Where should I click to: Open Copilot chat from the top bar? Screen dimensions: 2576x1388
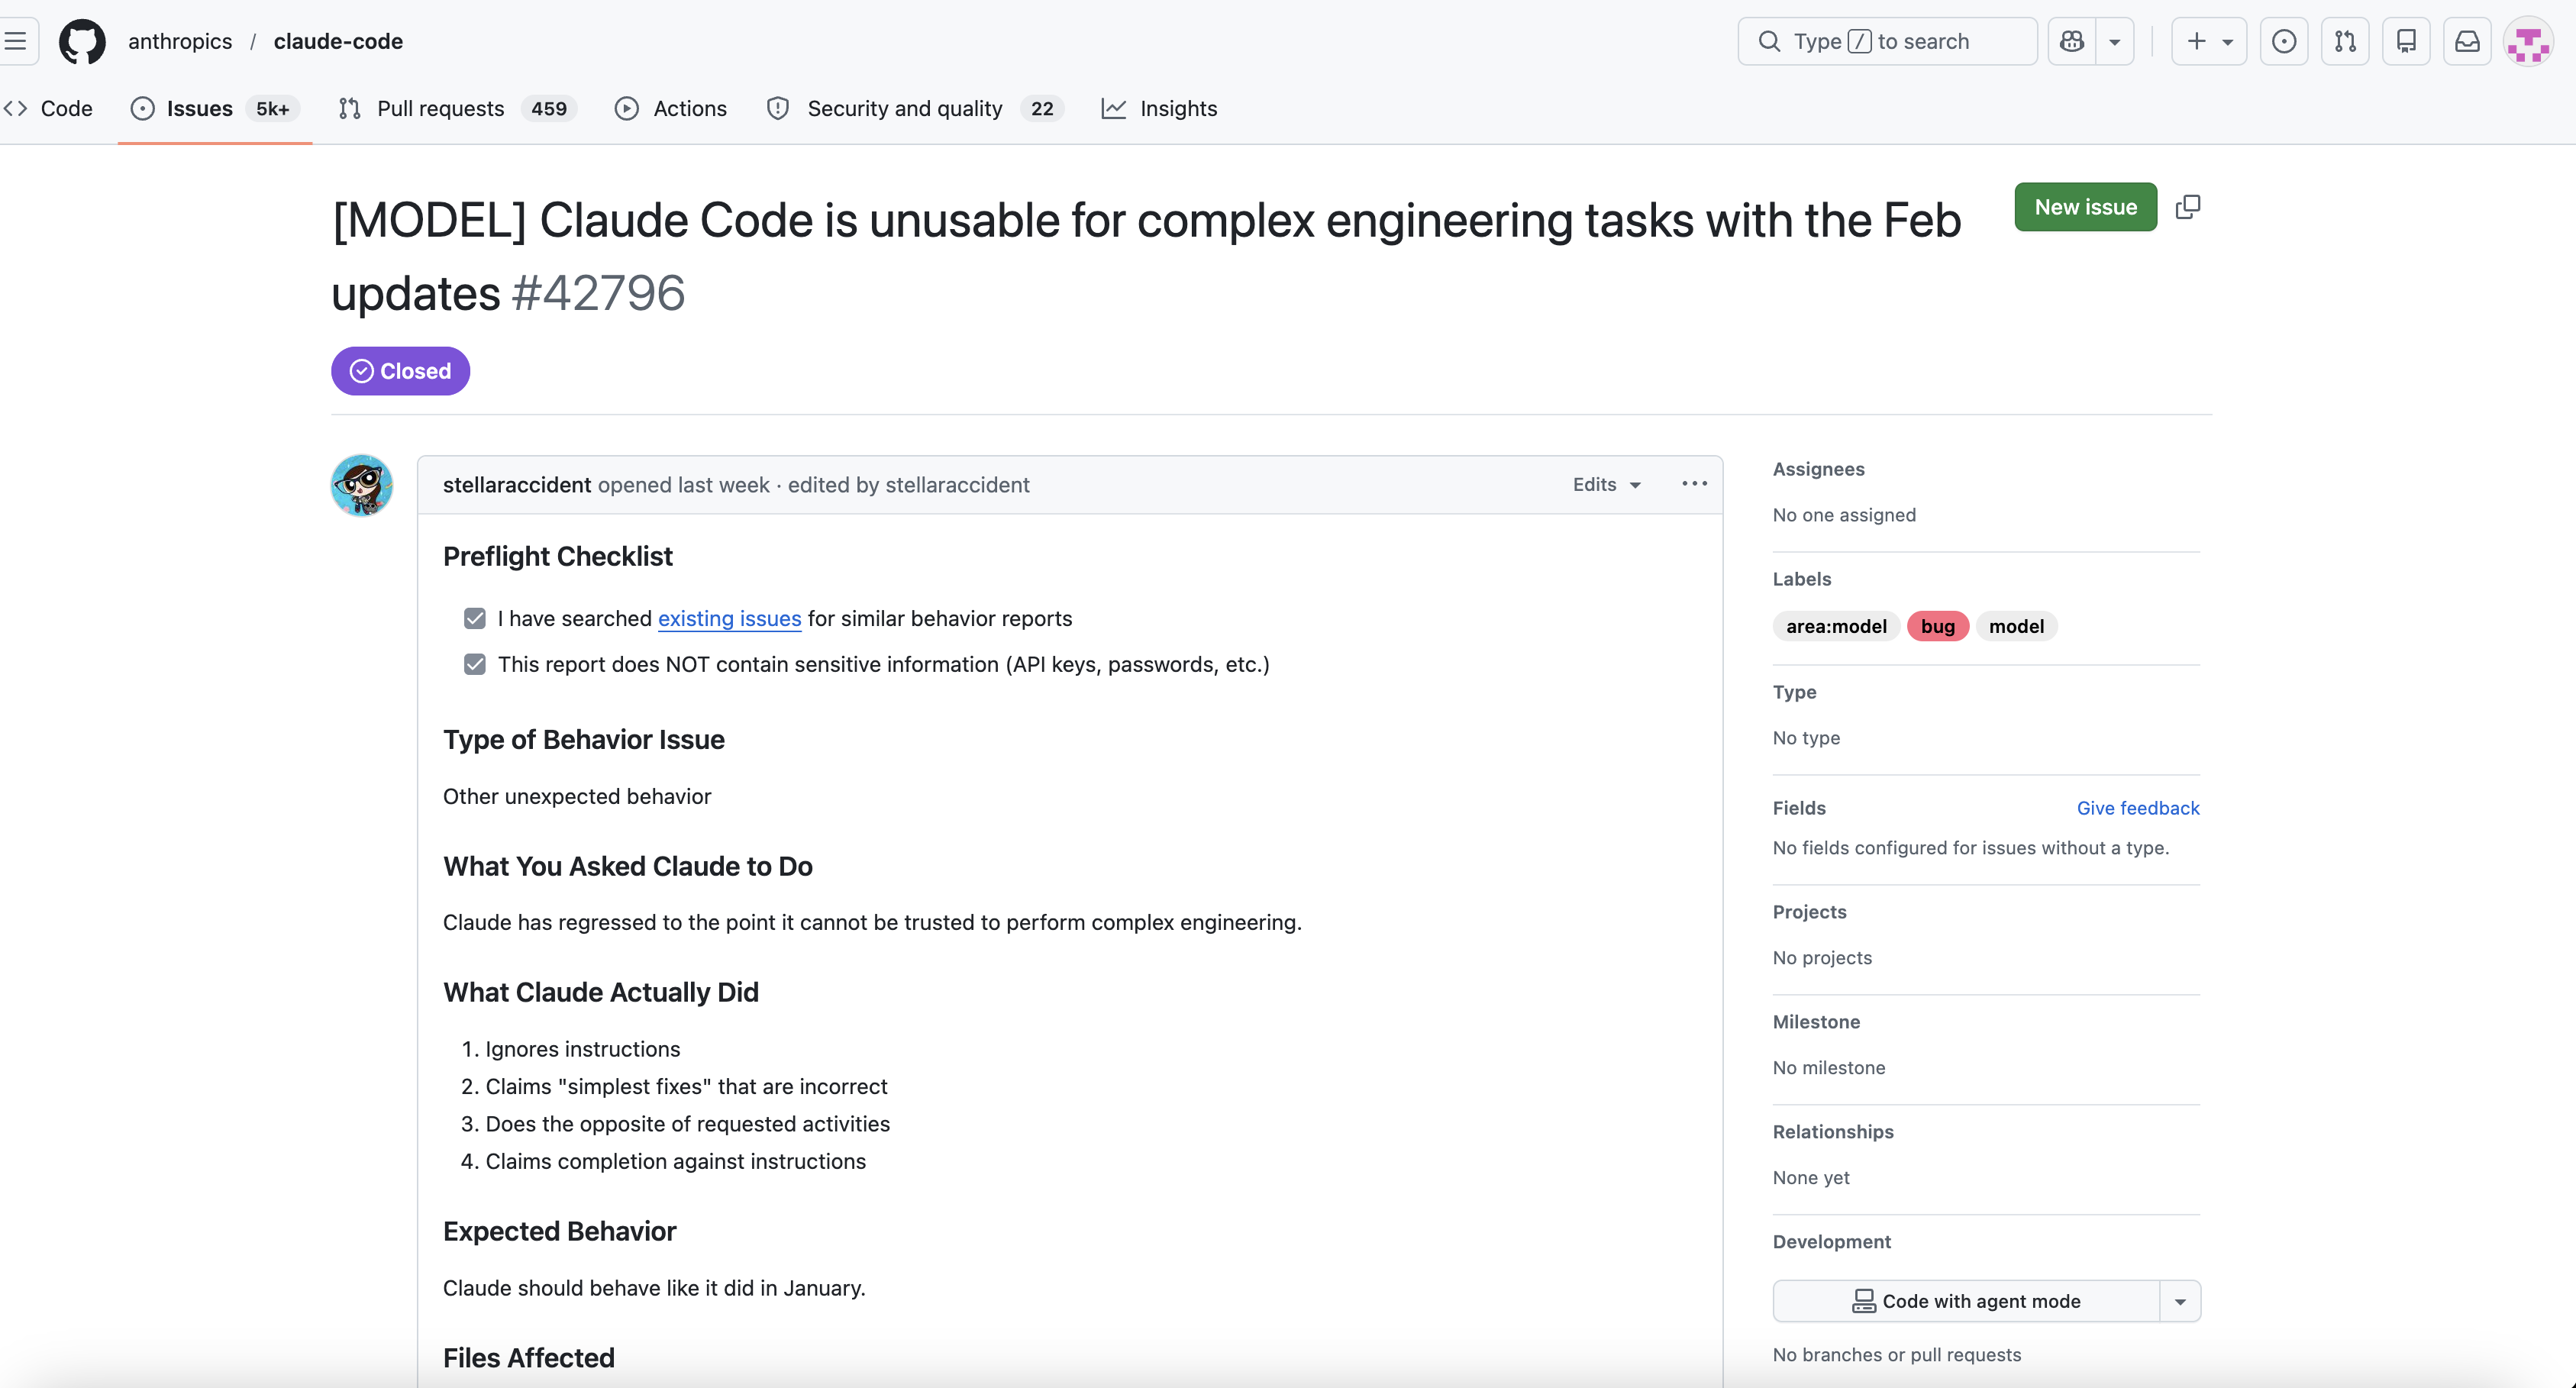(2072, 41)
